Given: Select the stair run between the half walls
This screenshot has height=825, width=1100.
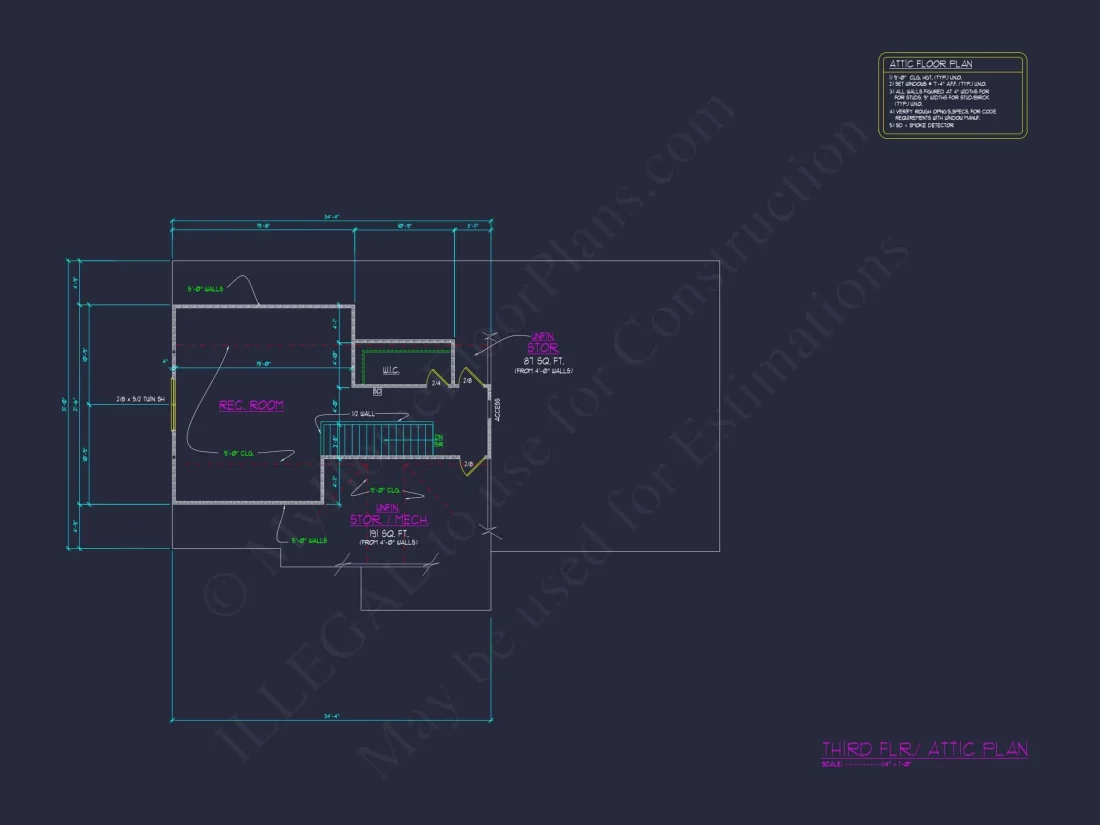Looking at the screenshot, I should (x=377, y=438).
